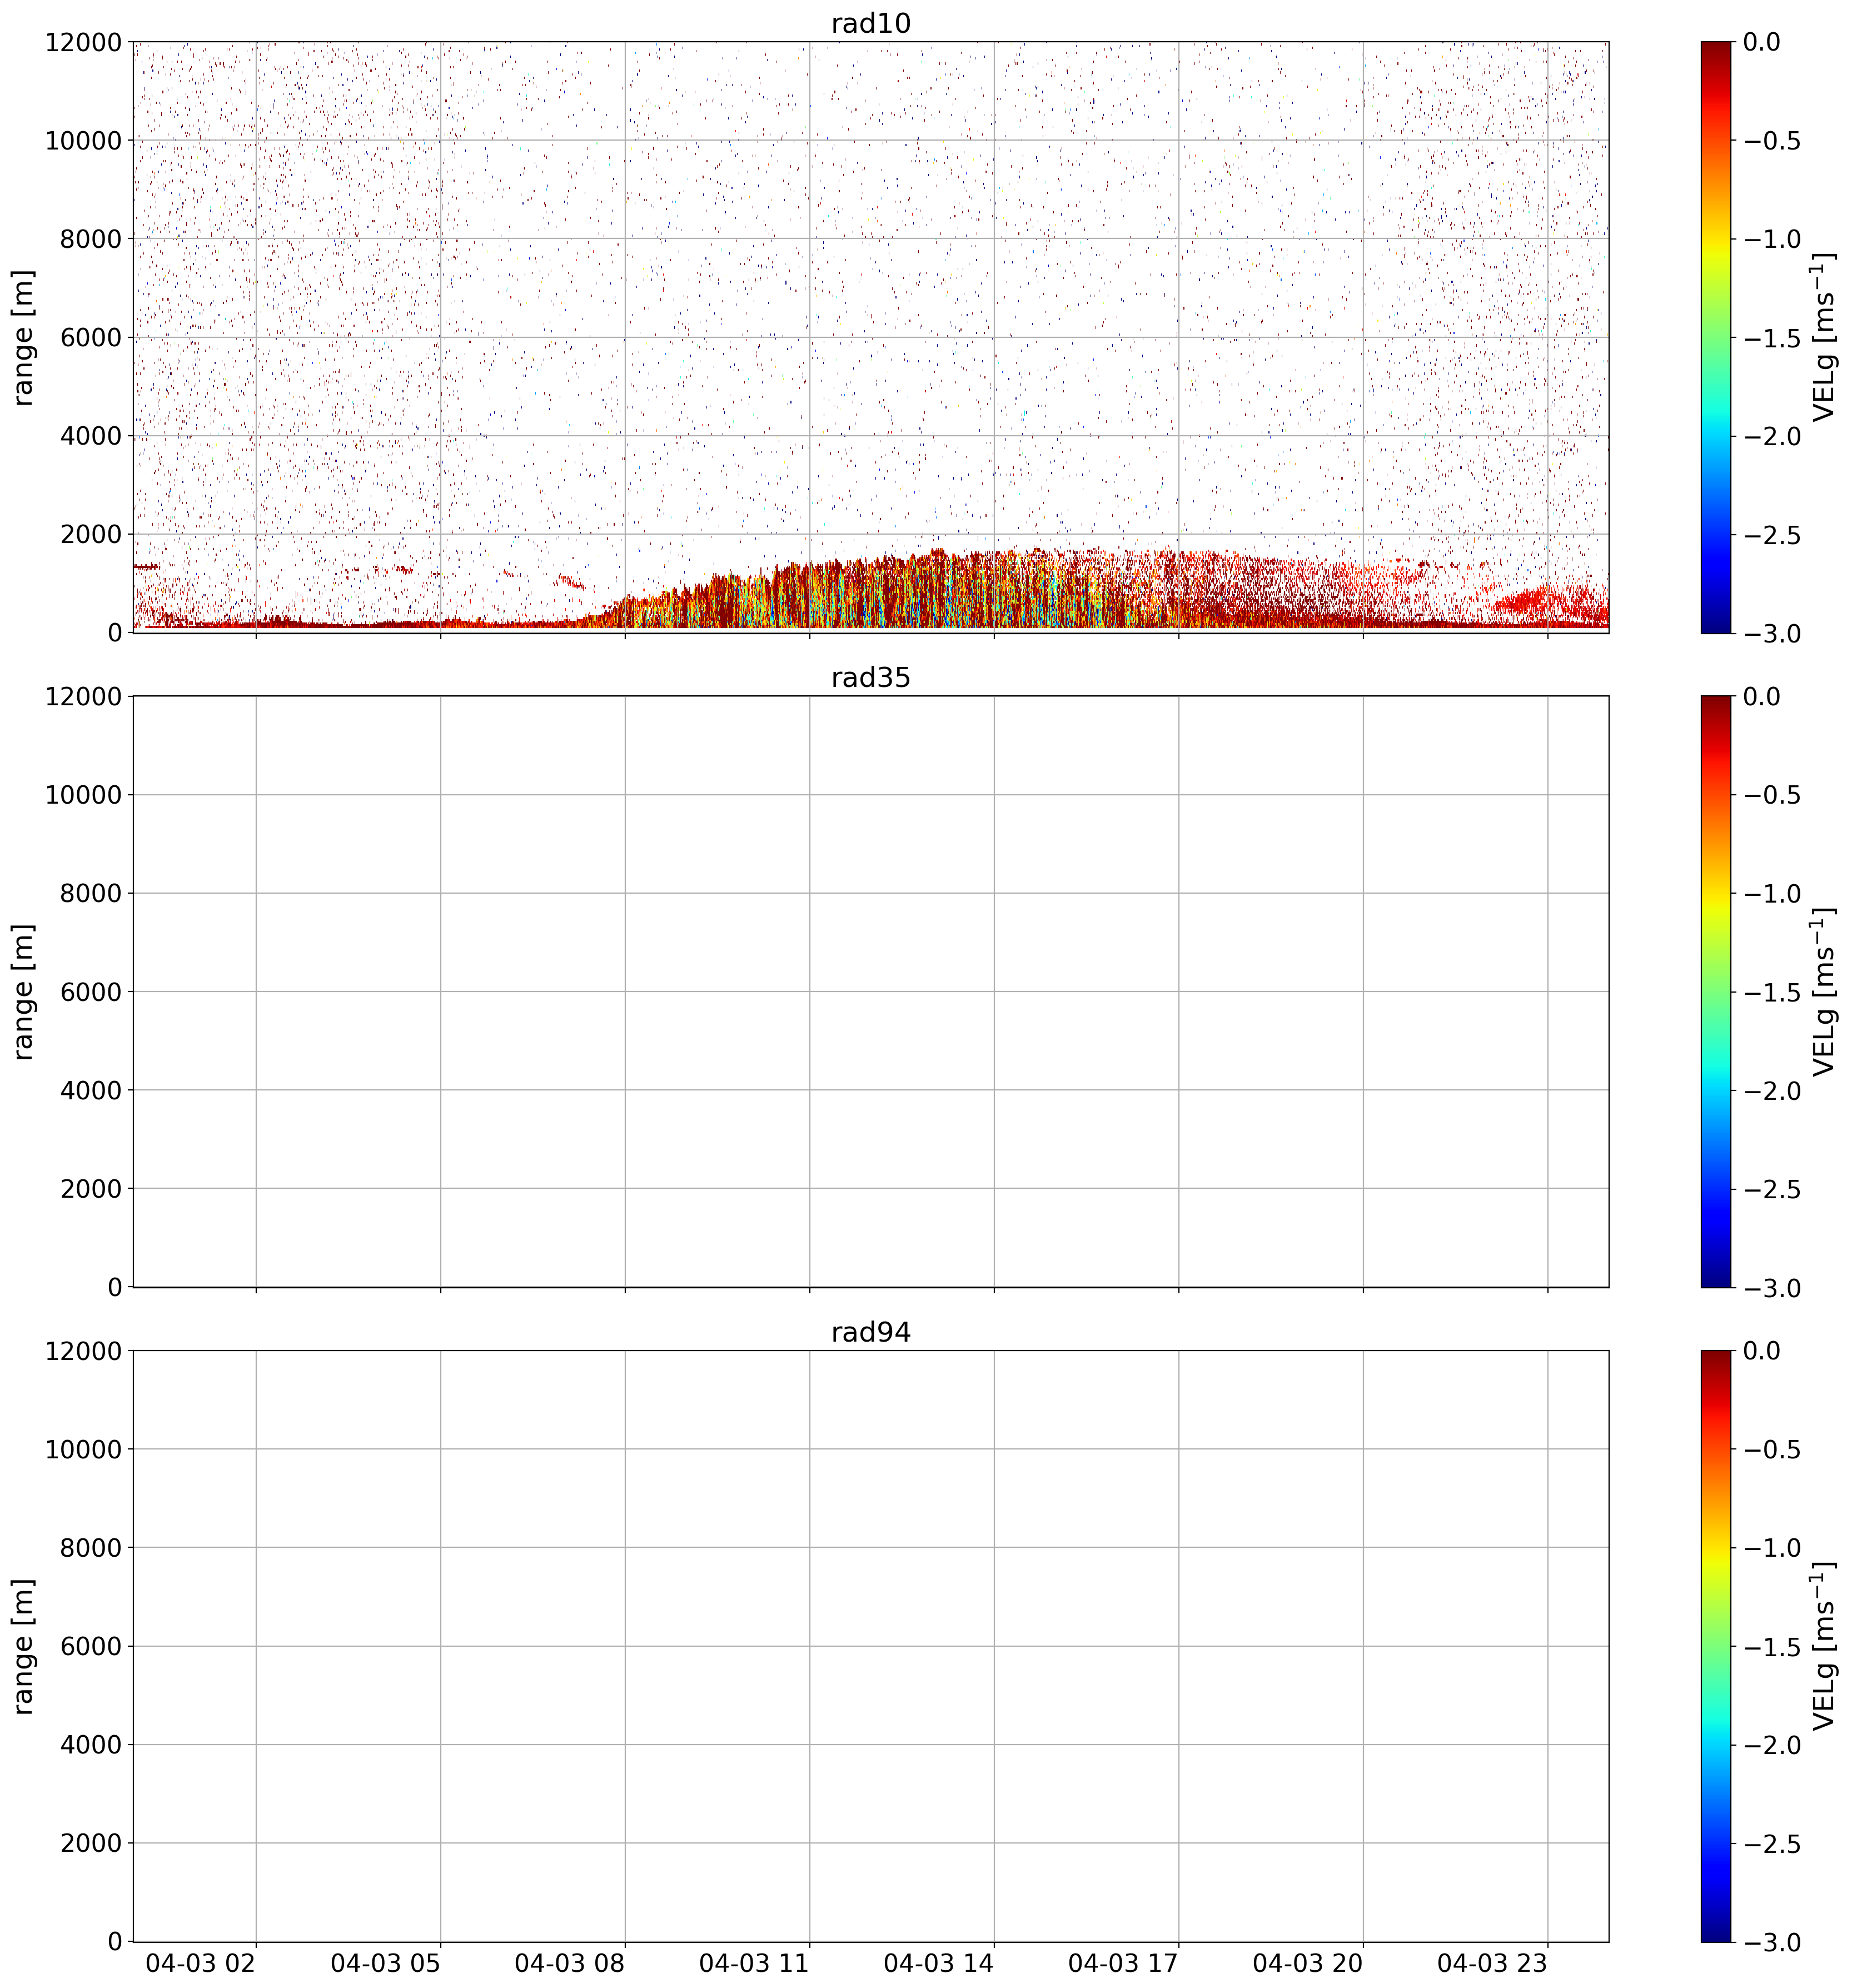Click inside the empty rad35 plot area
Screen dimensions: 1852x1988
click(870, 992)
